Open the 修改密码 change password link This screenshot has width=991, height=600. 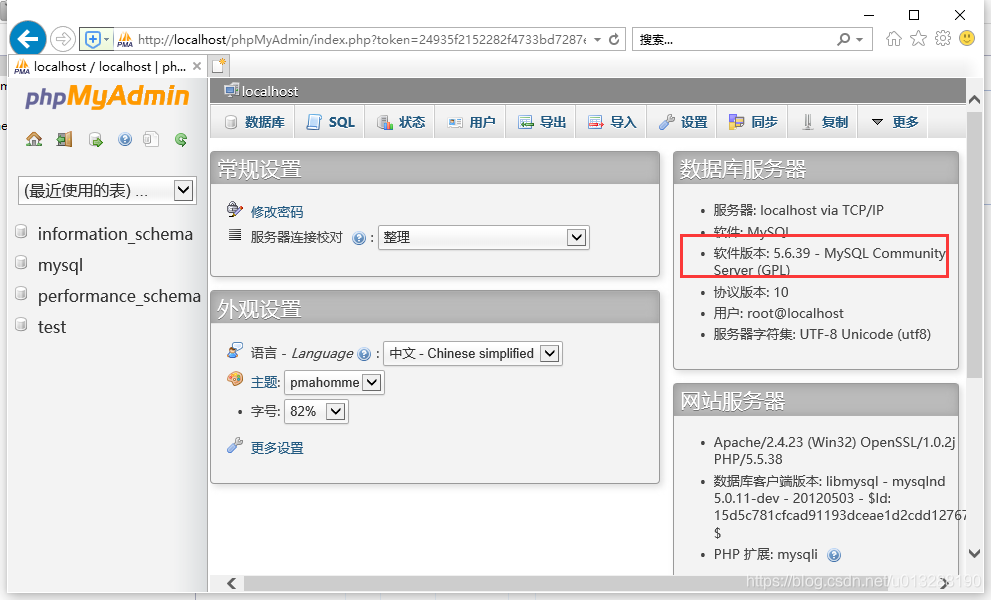[277, 211]
